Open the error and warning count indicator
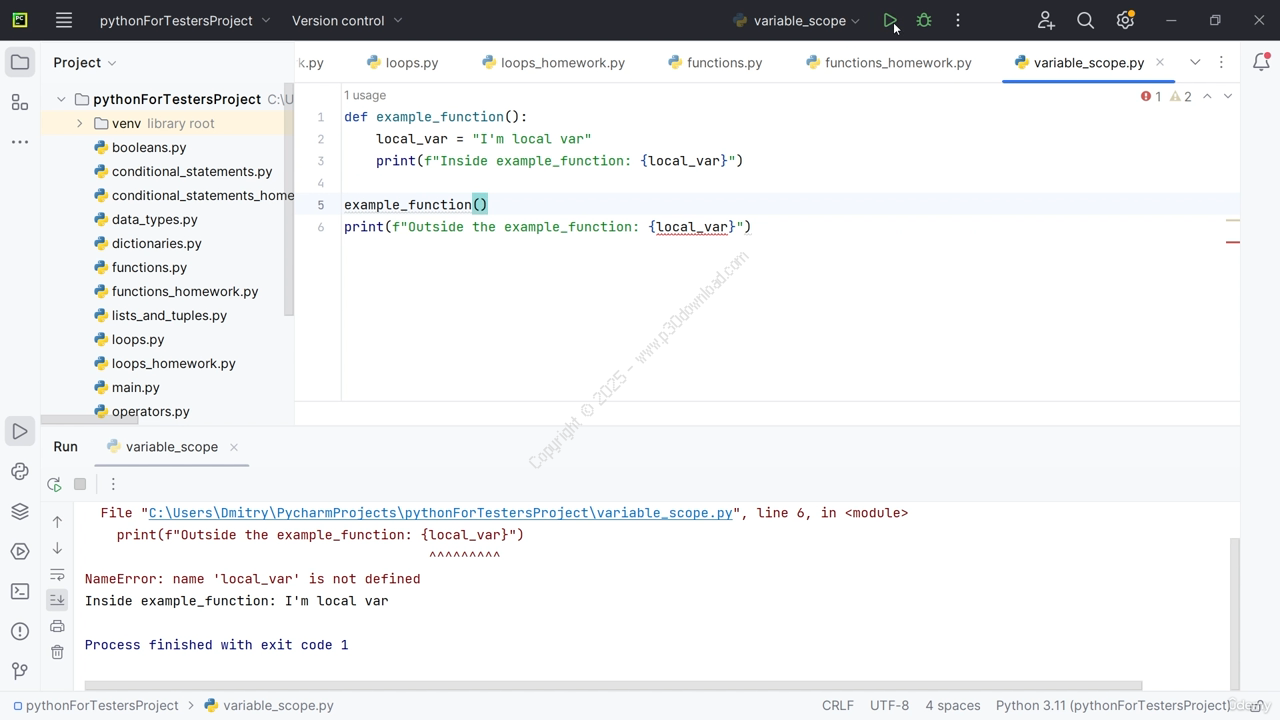The image size is (1280, 720). 1166,97
